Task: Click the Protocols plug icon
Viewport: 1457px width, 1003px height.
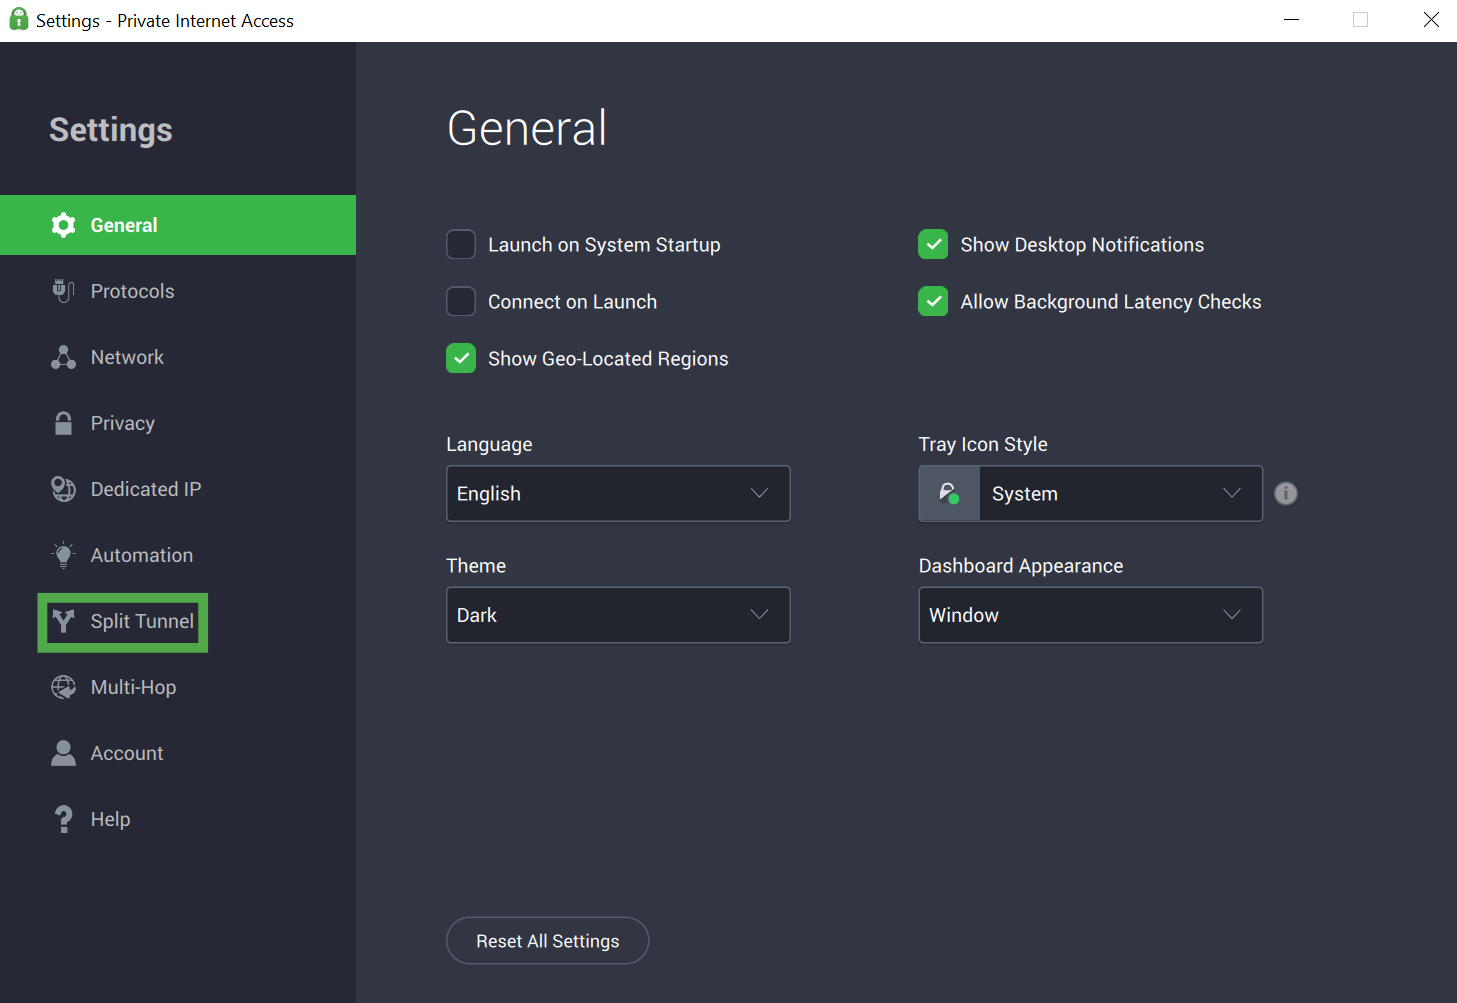Action: [63, 291]
